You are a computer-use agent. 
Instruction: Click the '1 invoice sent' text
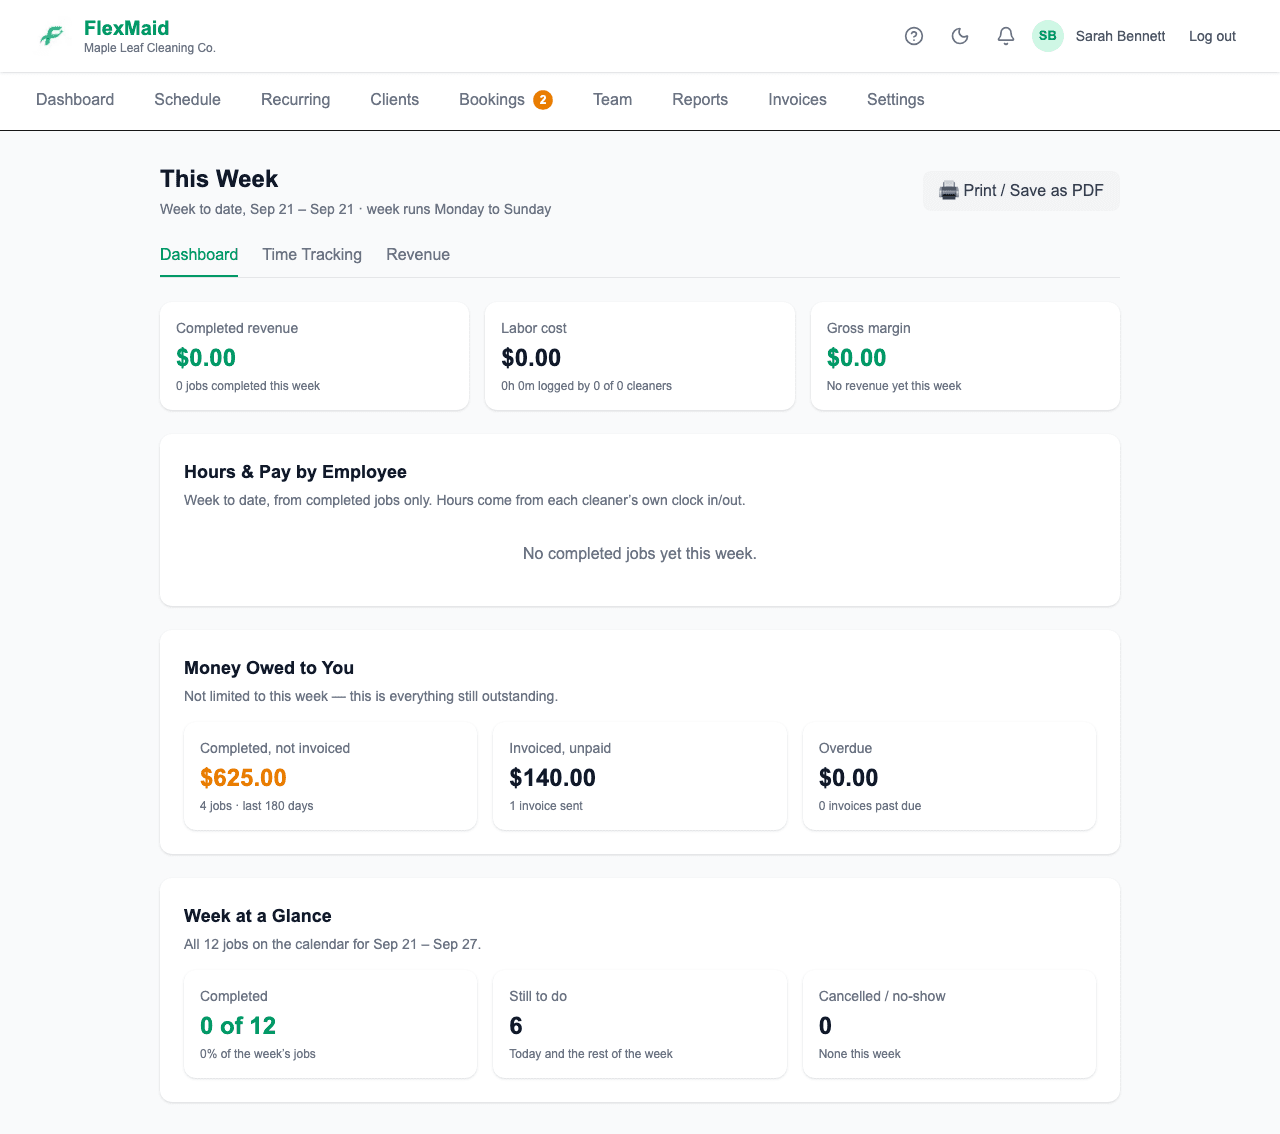click(x=546, y=806)
